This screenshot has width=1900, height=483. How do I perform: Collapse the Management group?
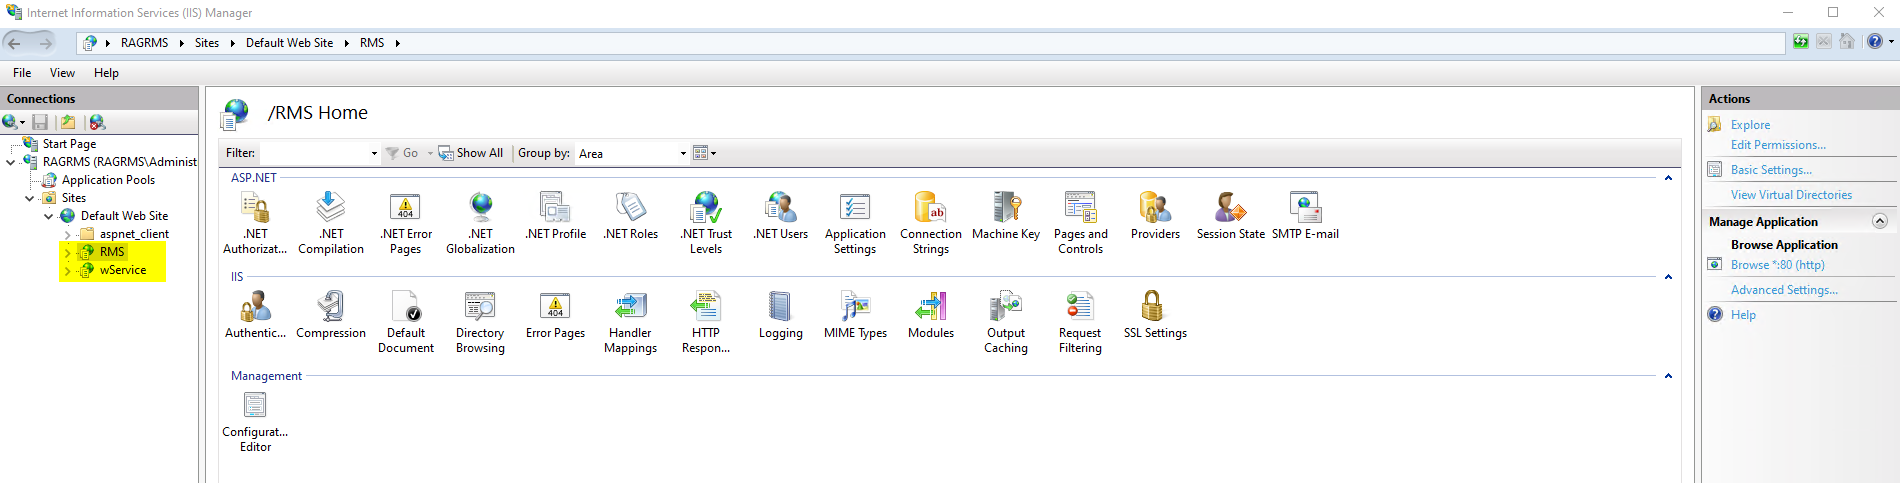click(x=1668, y=376)
